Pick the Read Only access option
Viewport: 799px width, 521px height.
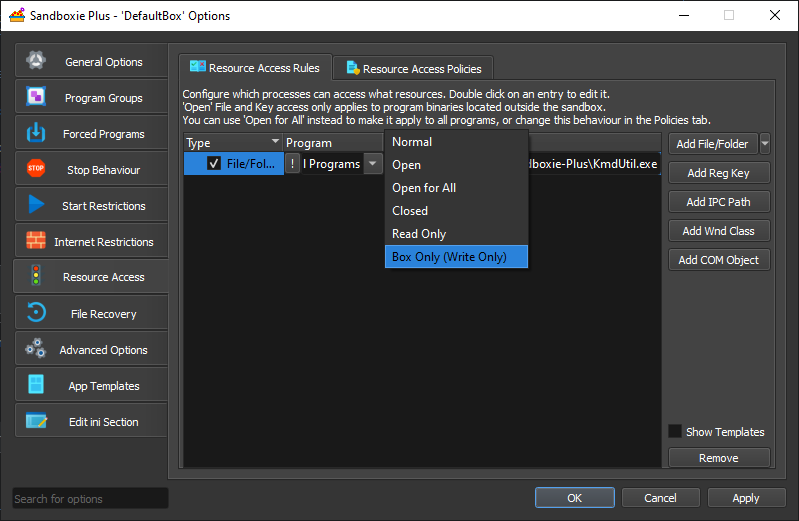[456, 233]
